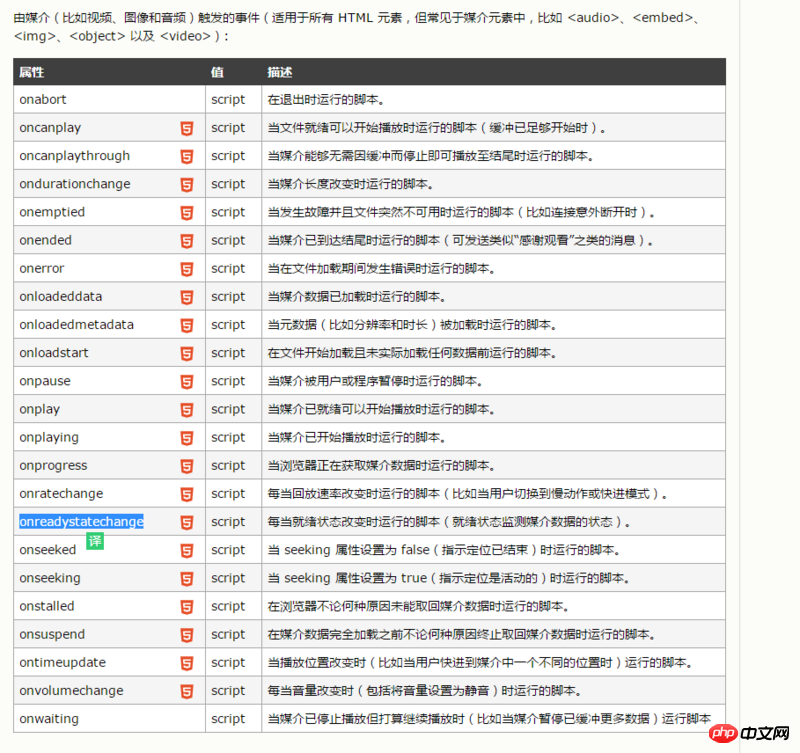Click the HTML5 icon in the onloadstart row
800x753 pixels.
[187, 354]
